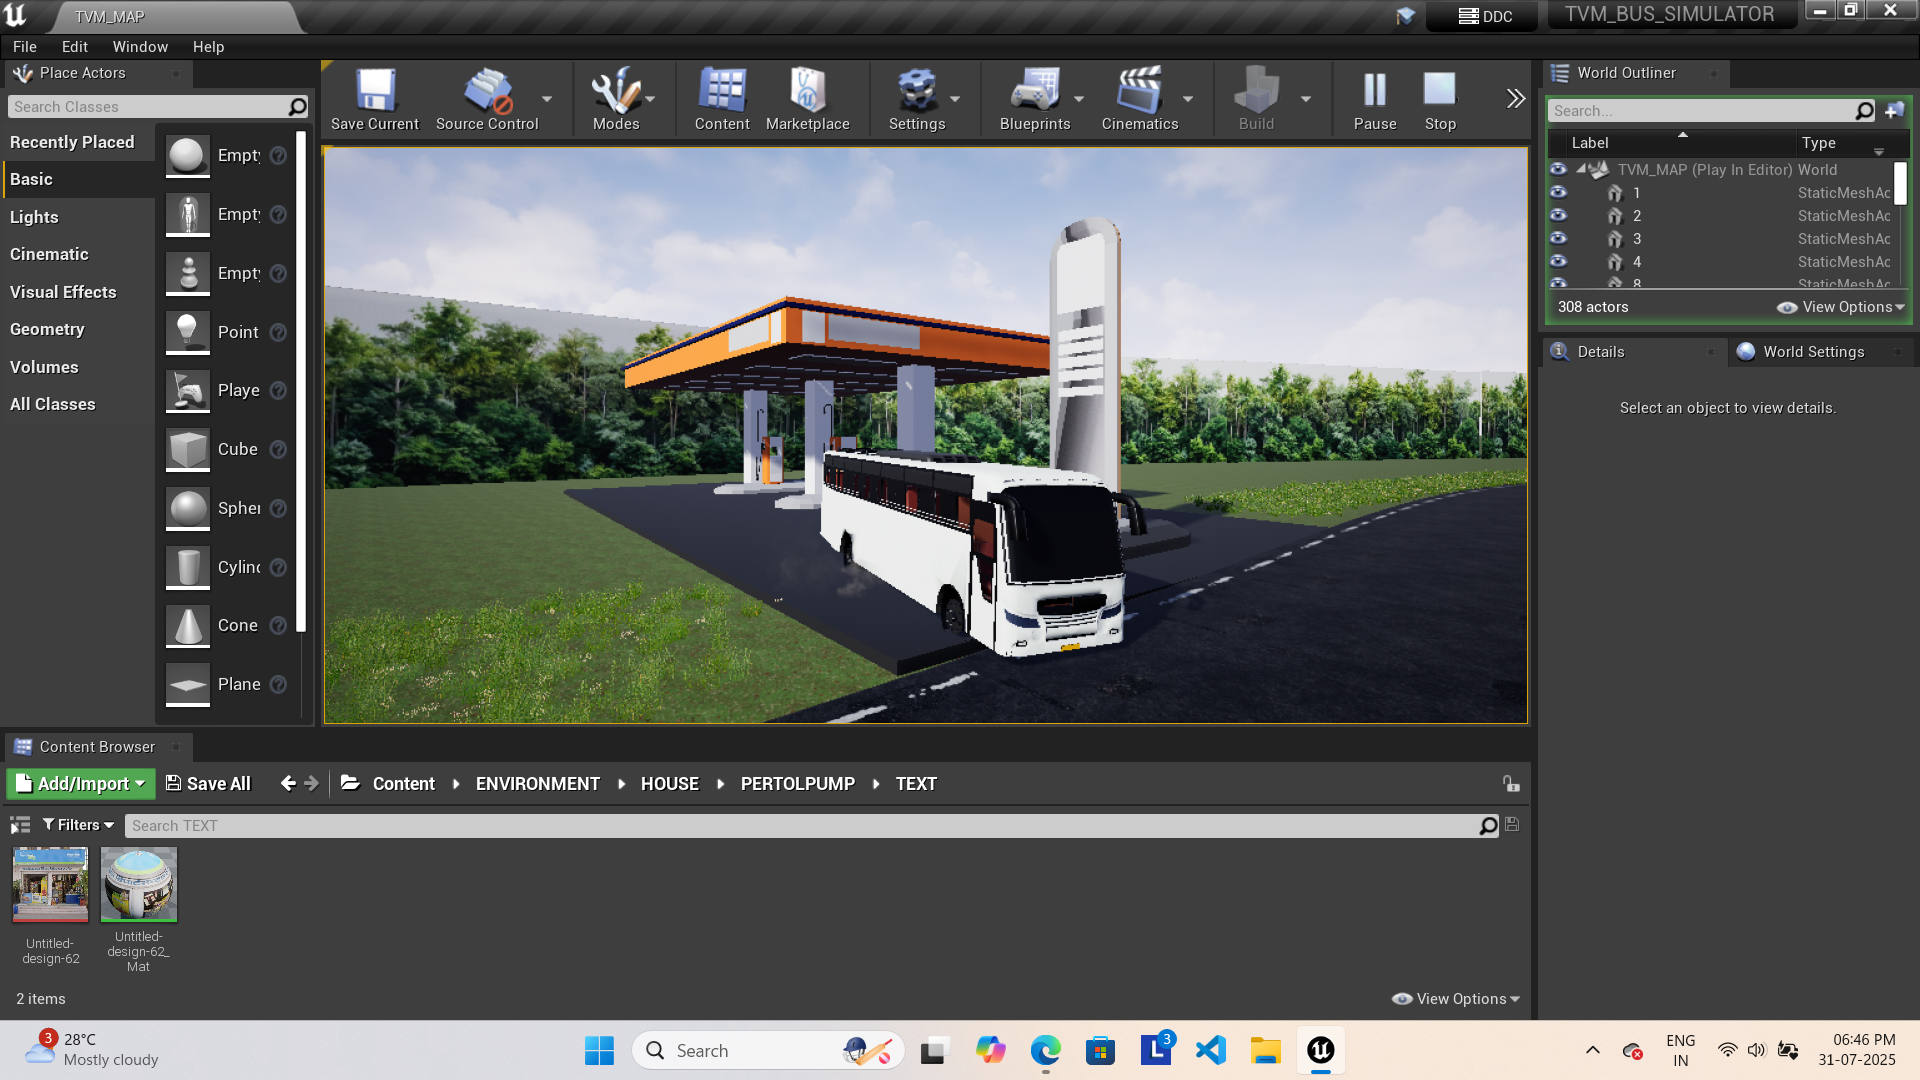Hide StaticMeshActor labeled 3 in World Outliner

(x=1558, y=239)
